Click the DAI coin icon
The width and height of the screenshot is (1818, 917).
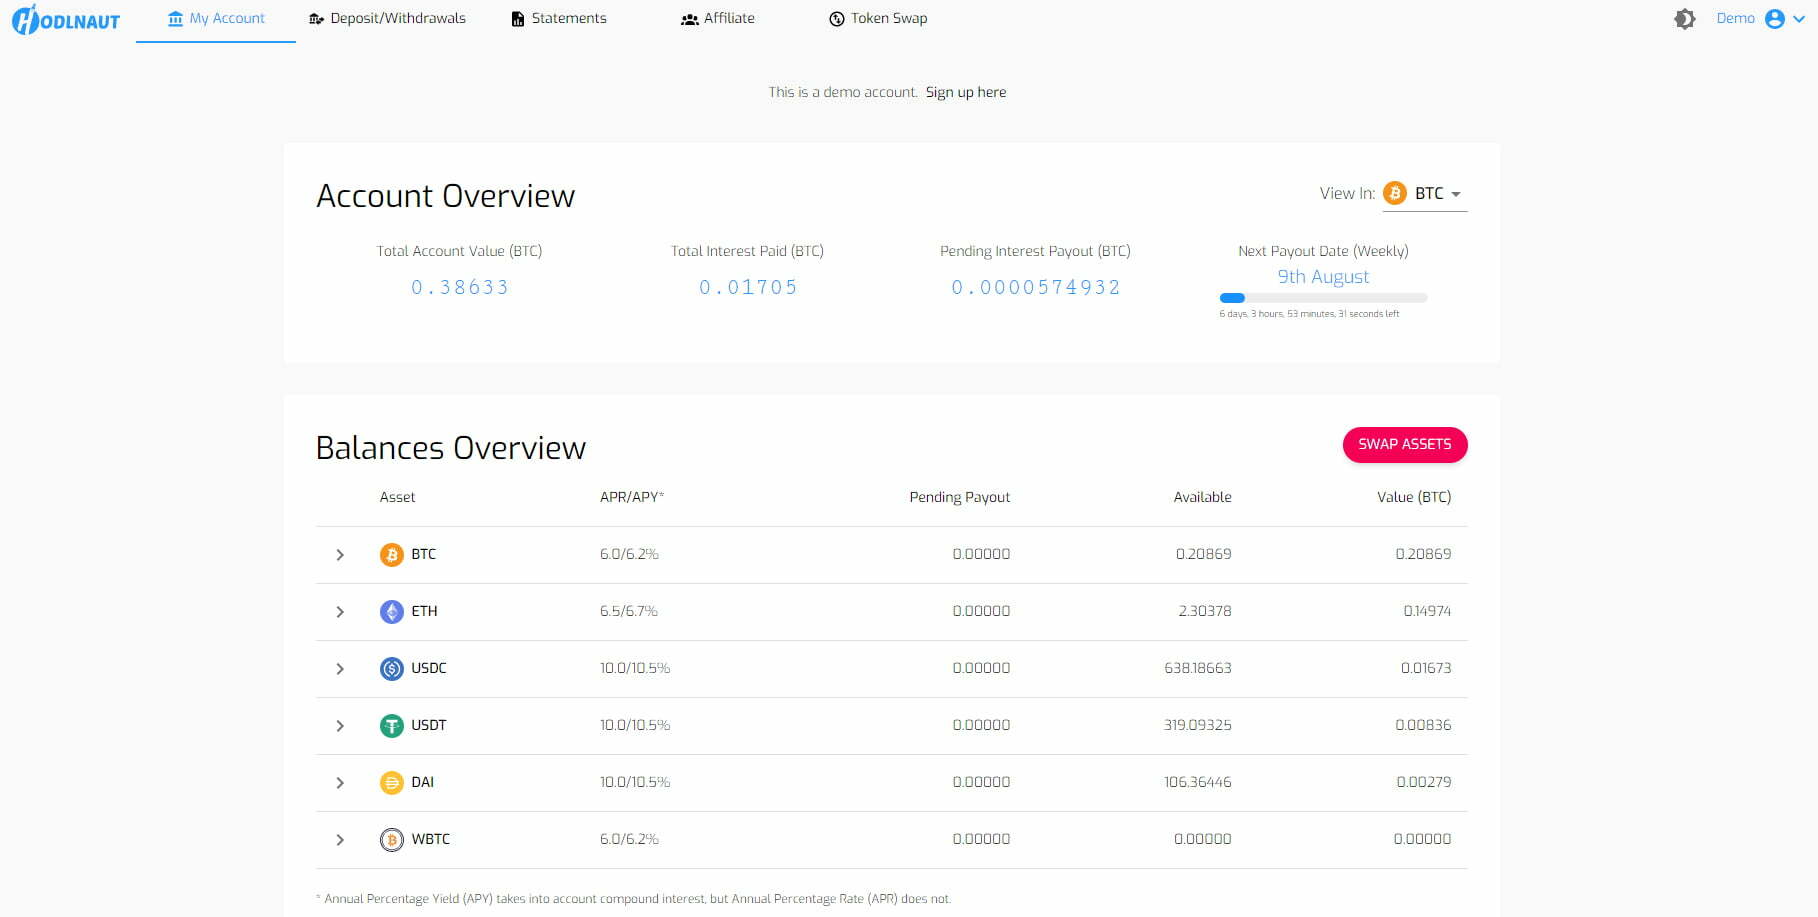[389, 782]
